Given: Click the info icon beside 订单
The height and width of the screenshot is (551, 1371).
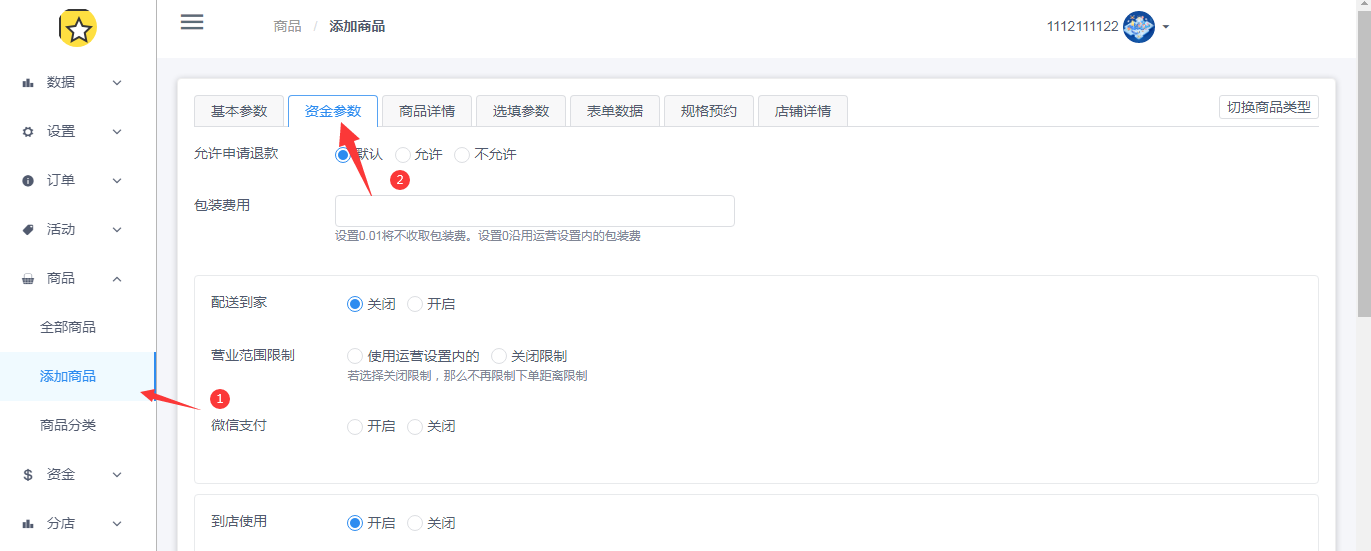Looking at the screenshot, I should point(28,181).
